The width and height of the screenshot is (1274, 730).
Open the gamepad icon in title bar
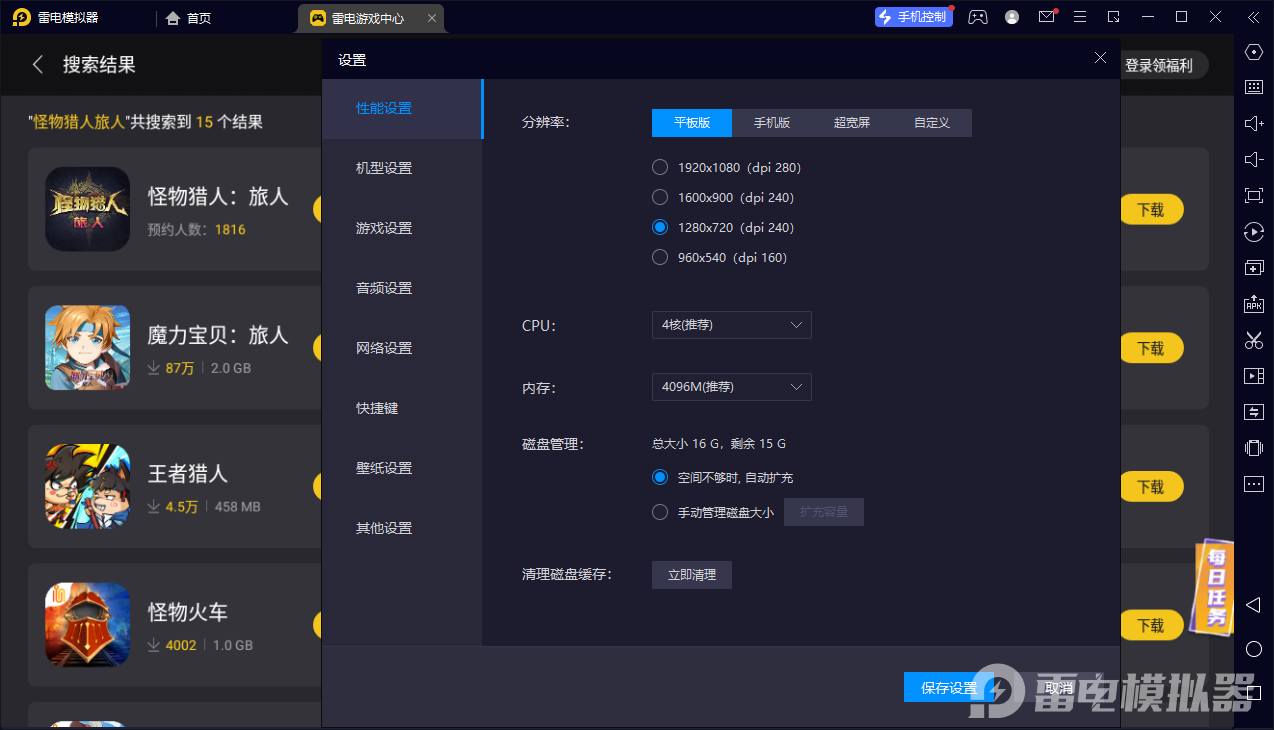pyautogui.click(x=978, y=17)
